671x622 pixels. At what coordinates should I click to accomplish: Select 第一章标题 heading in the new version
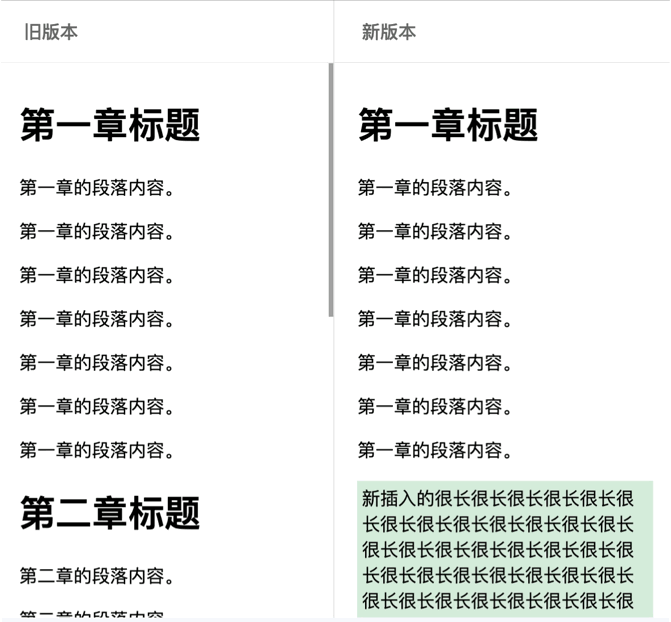(448, 125)
